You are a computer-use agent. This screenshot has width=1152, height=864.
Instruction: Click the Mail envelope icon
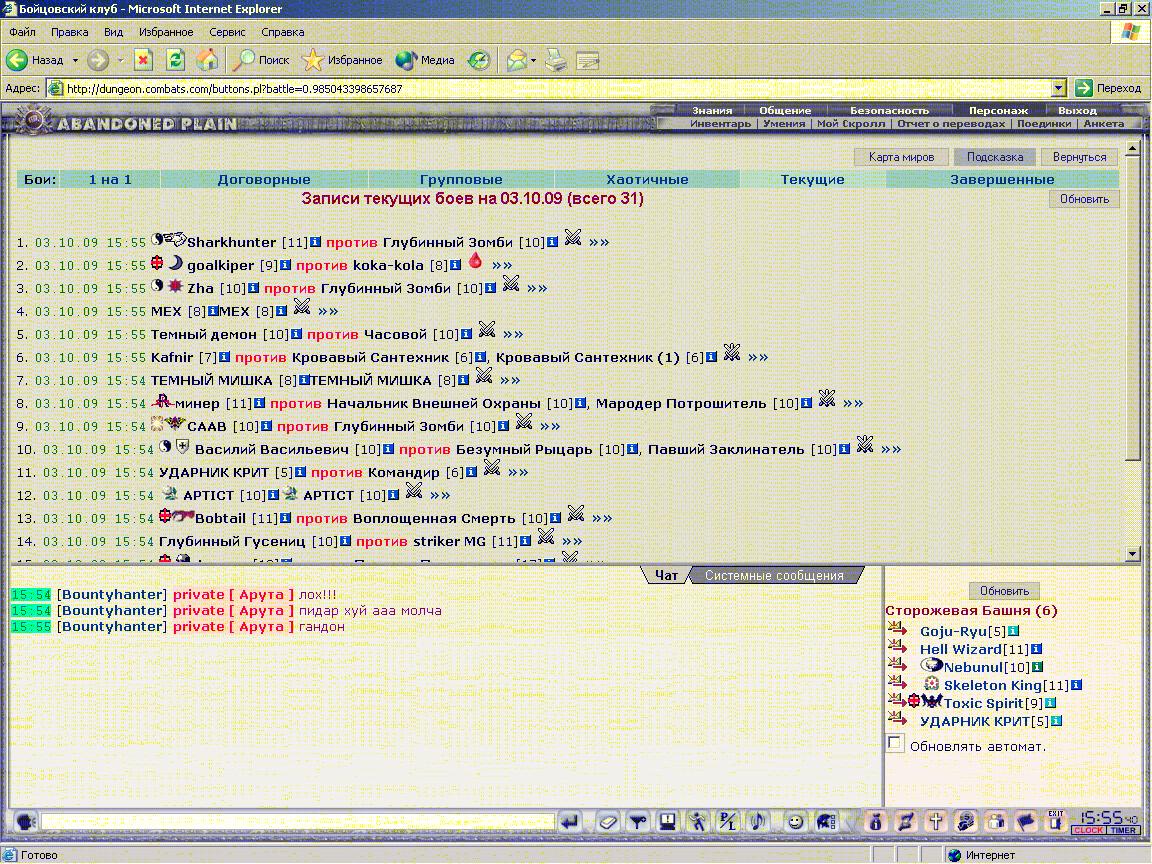[517, 60]
